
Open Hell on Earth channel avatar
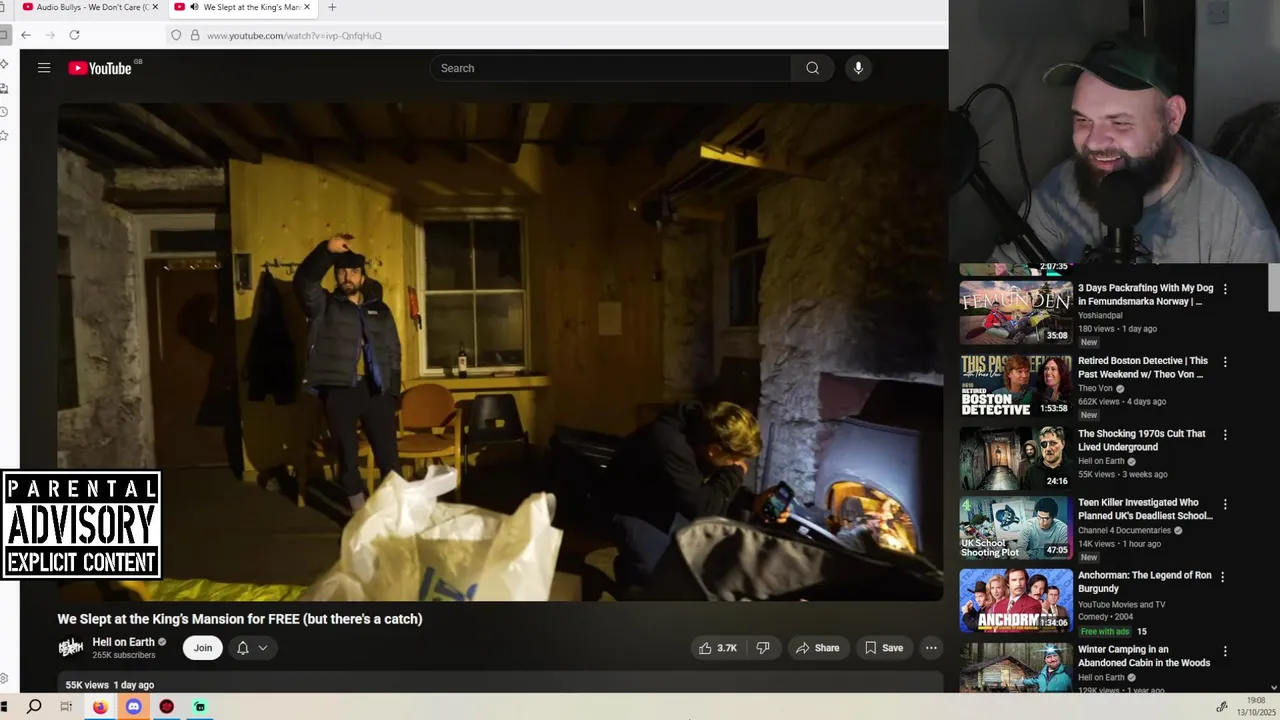pos(71,648)
